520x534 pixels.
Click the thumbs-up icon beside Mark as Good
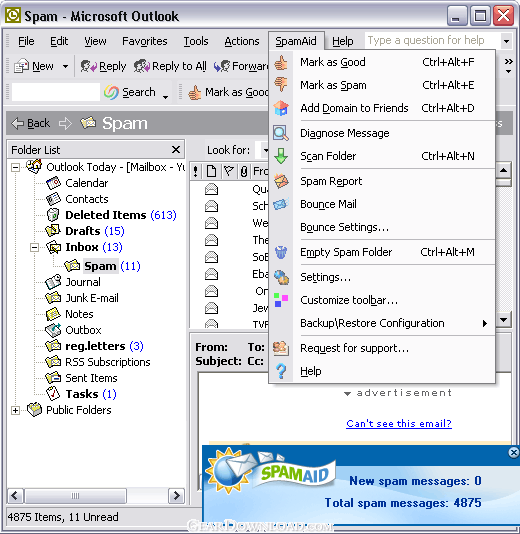tap(281, 63)
